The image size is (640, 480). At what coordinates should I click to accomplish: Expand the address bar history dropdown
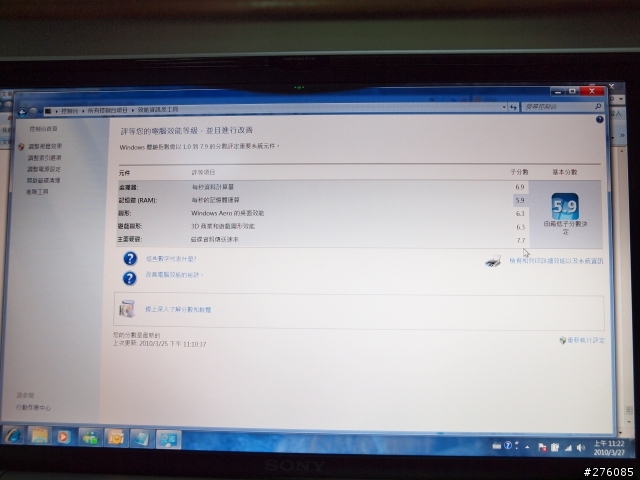[x=504, y=107]
